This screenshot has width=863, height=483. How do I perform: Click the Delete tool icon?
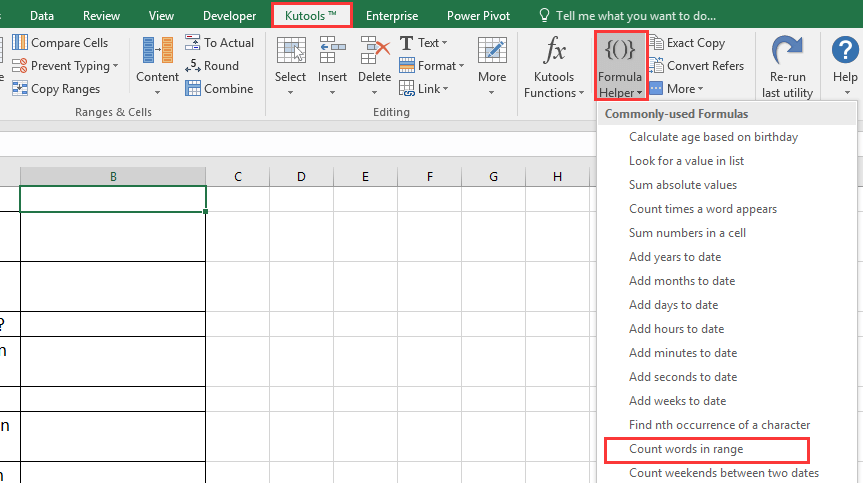pos(375,52)
